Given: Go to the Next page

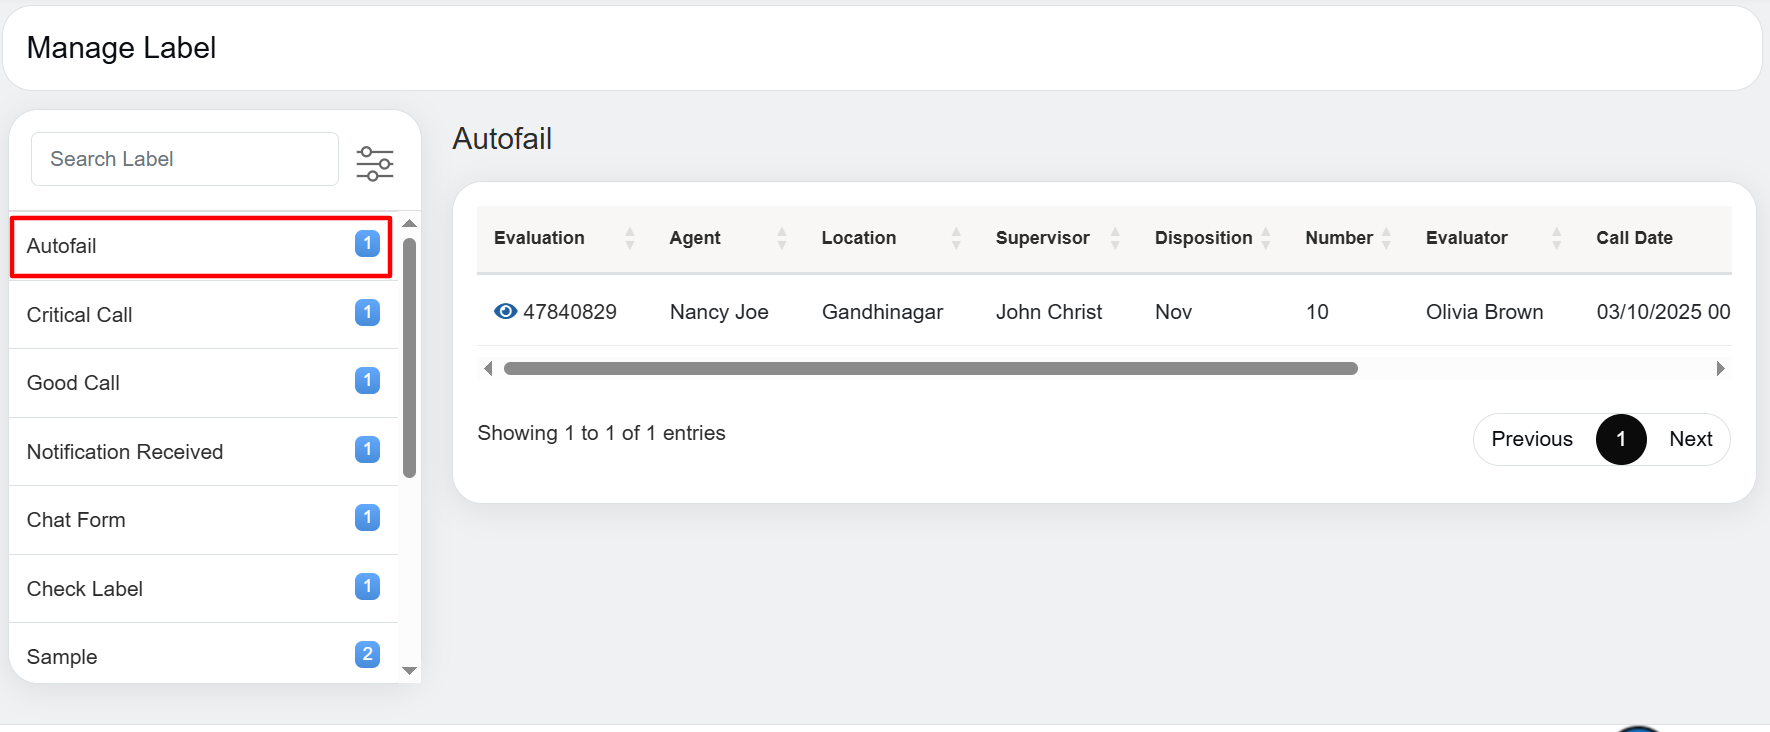Looking at the screenshot, I should tap(1690, 439).
